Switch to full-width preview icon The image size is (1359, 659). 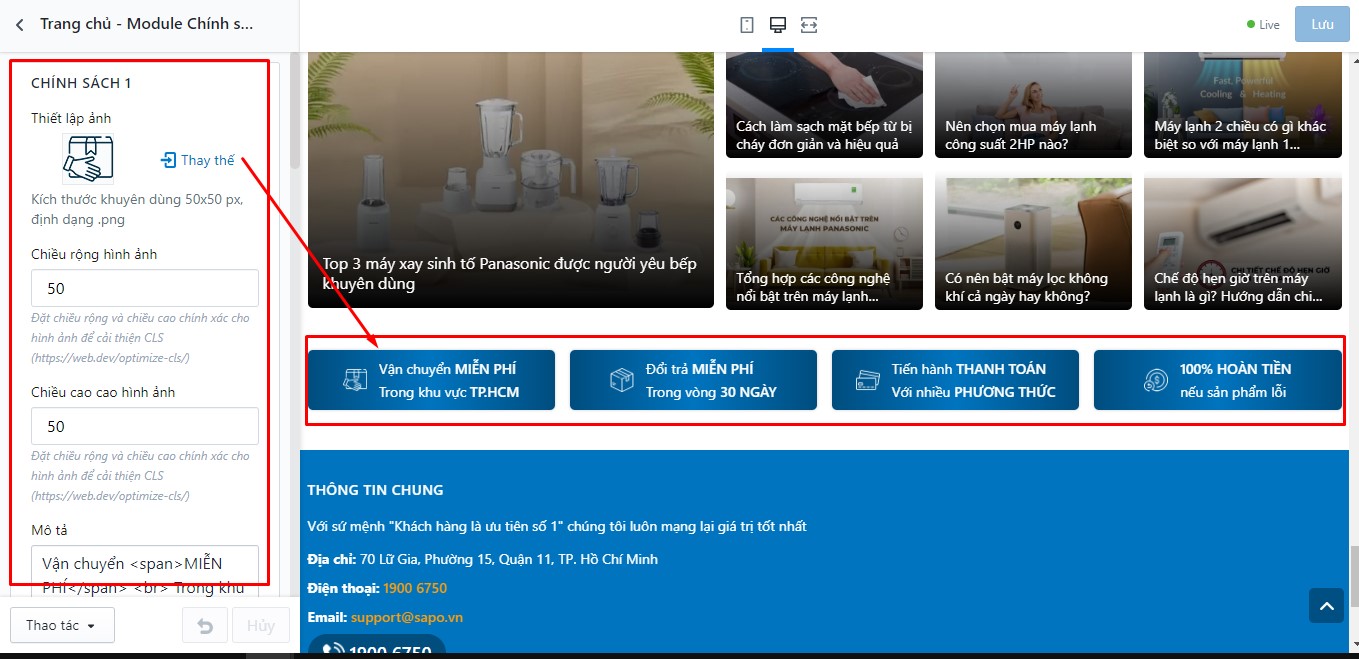809,25
